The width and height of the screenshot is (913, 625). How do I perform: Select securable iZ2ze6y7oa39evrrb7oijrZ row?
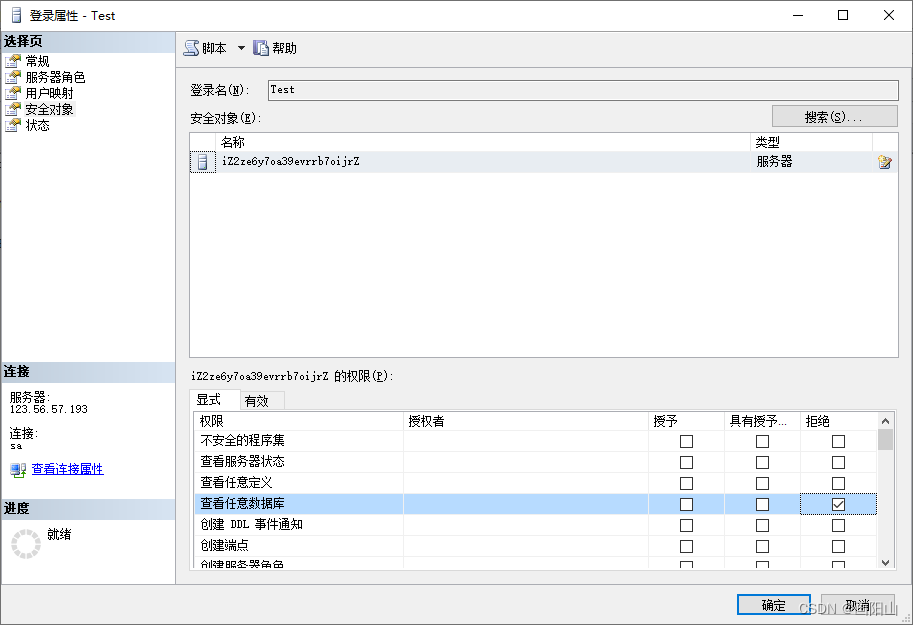[x=544, y=162]
